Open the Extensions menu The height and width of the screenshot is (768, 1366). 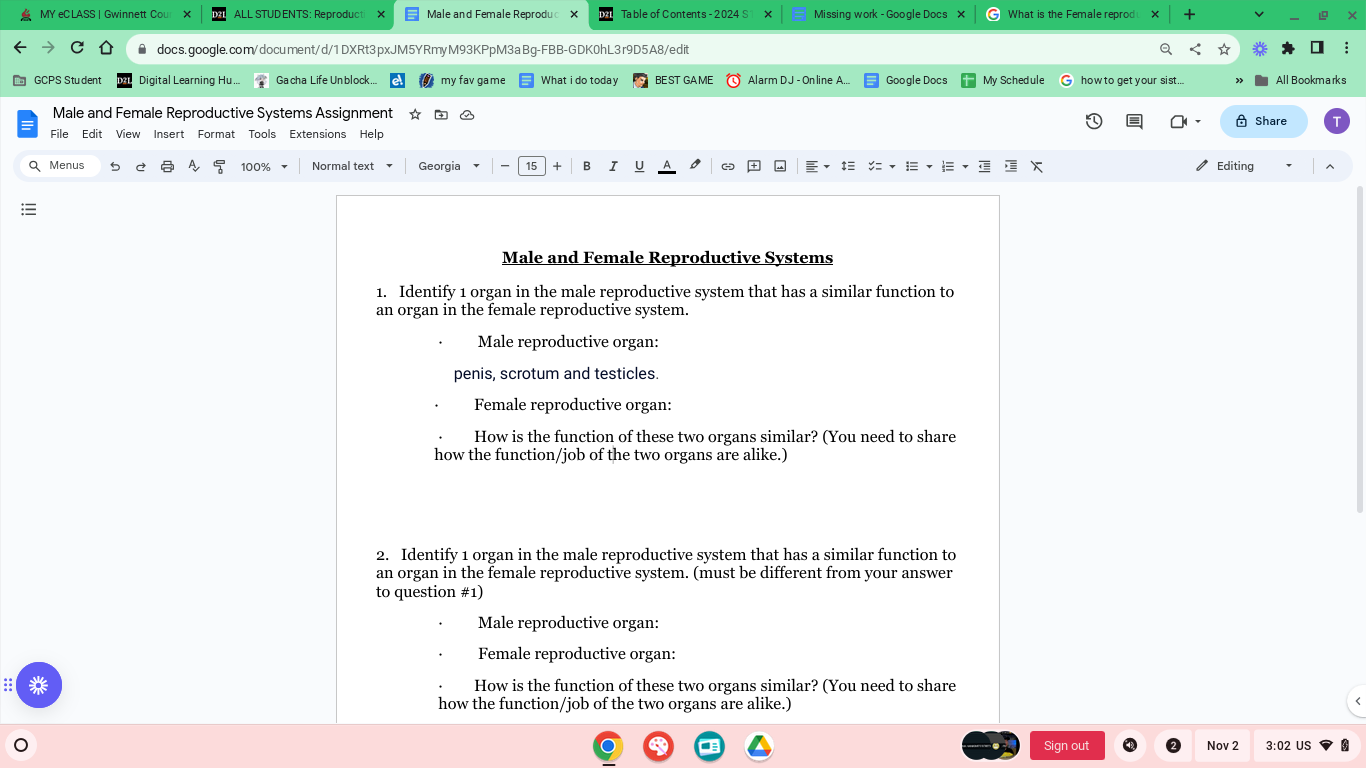317,134
